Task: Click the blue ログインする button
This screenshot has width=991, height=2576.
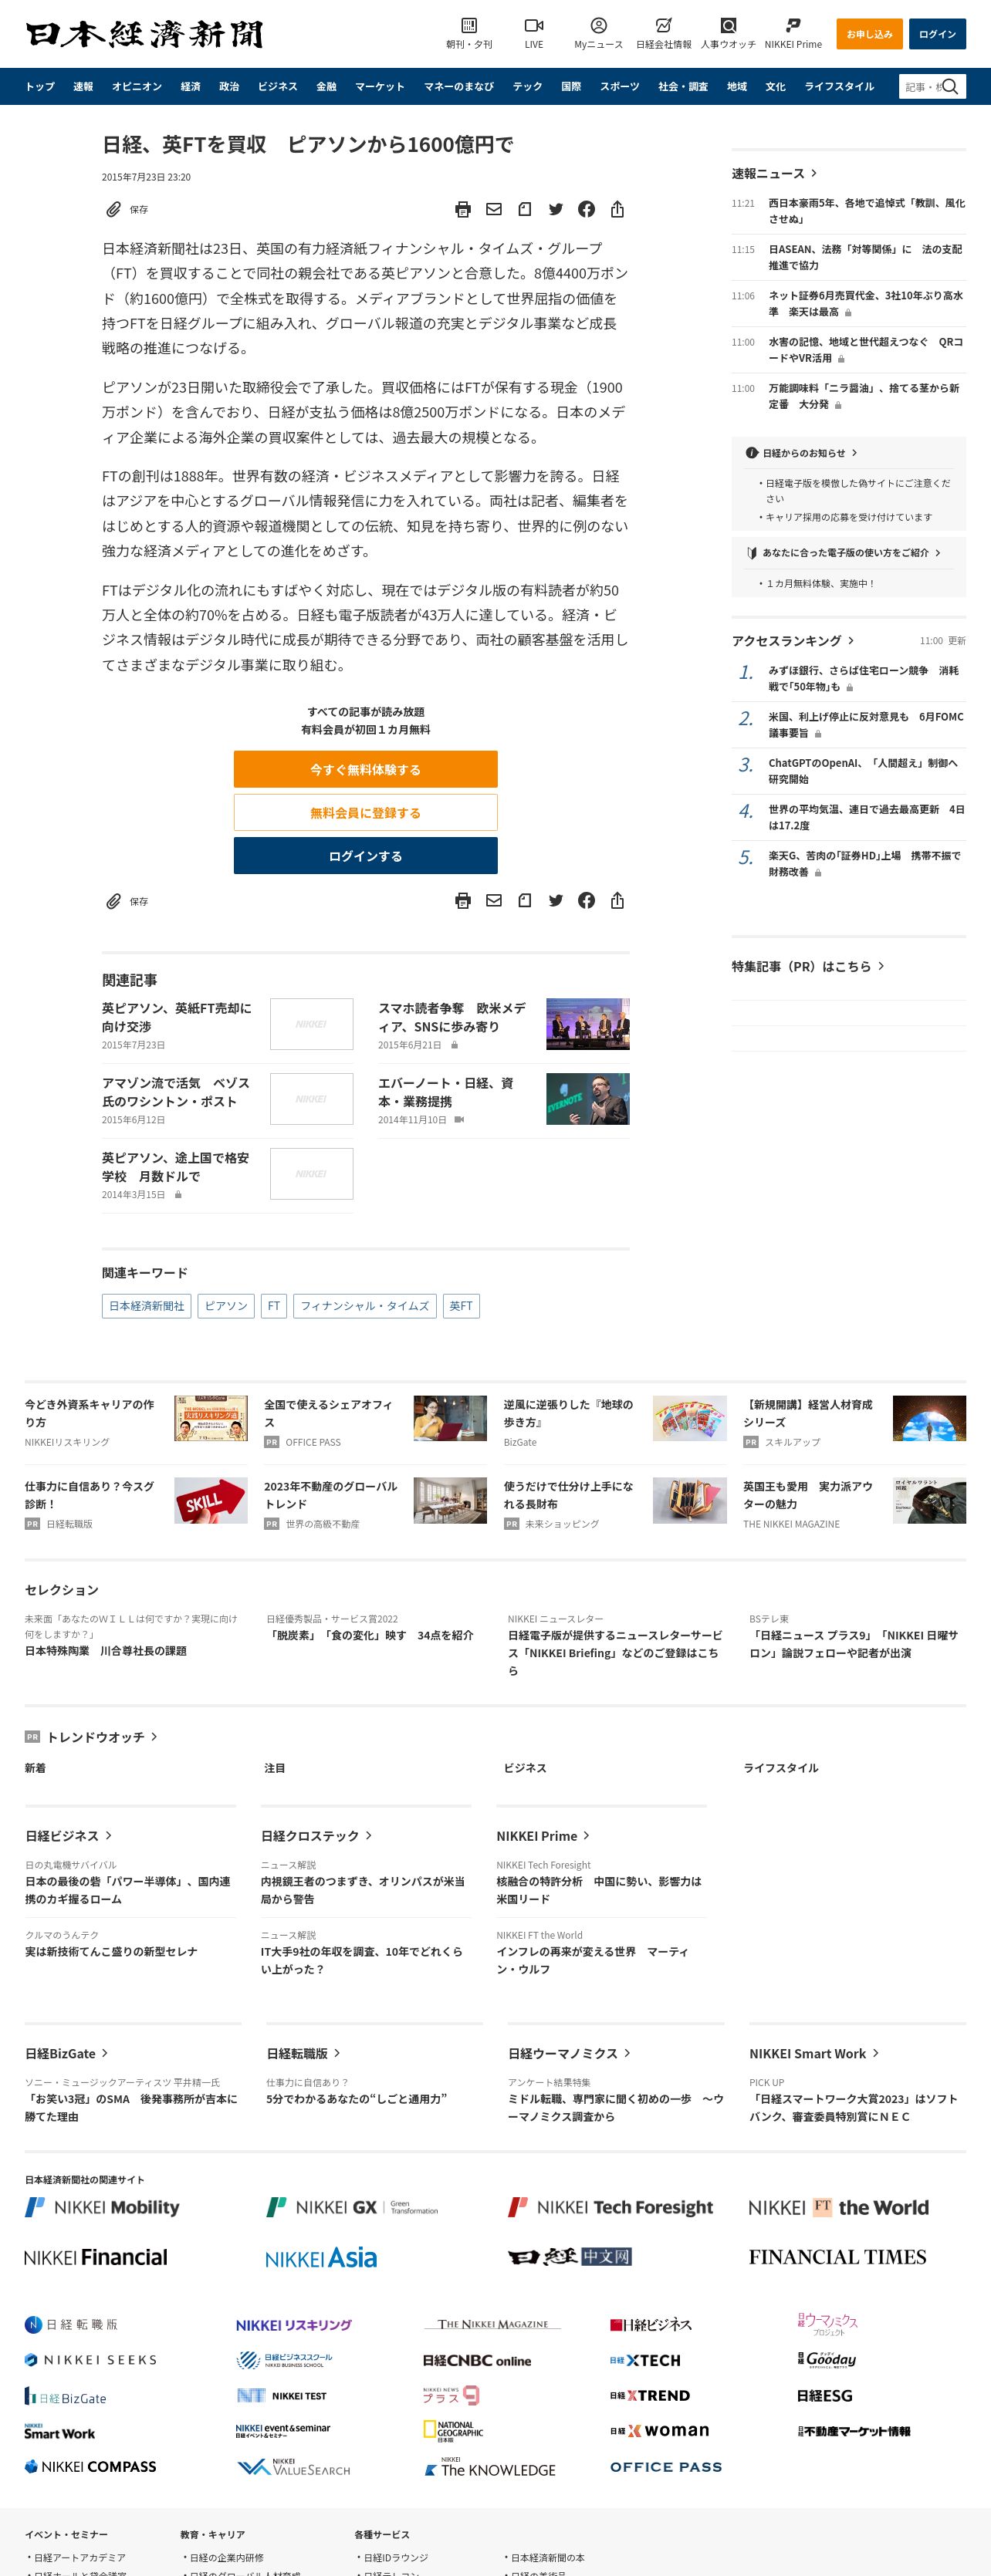Action: pos(365,856)
